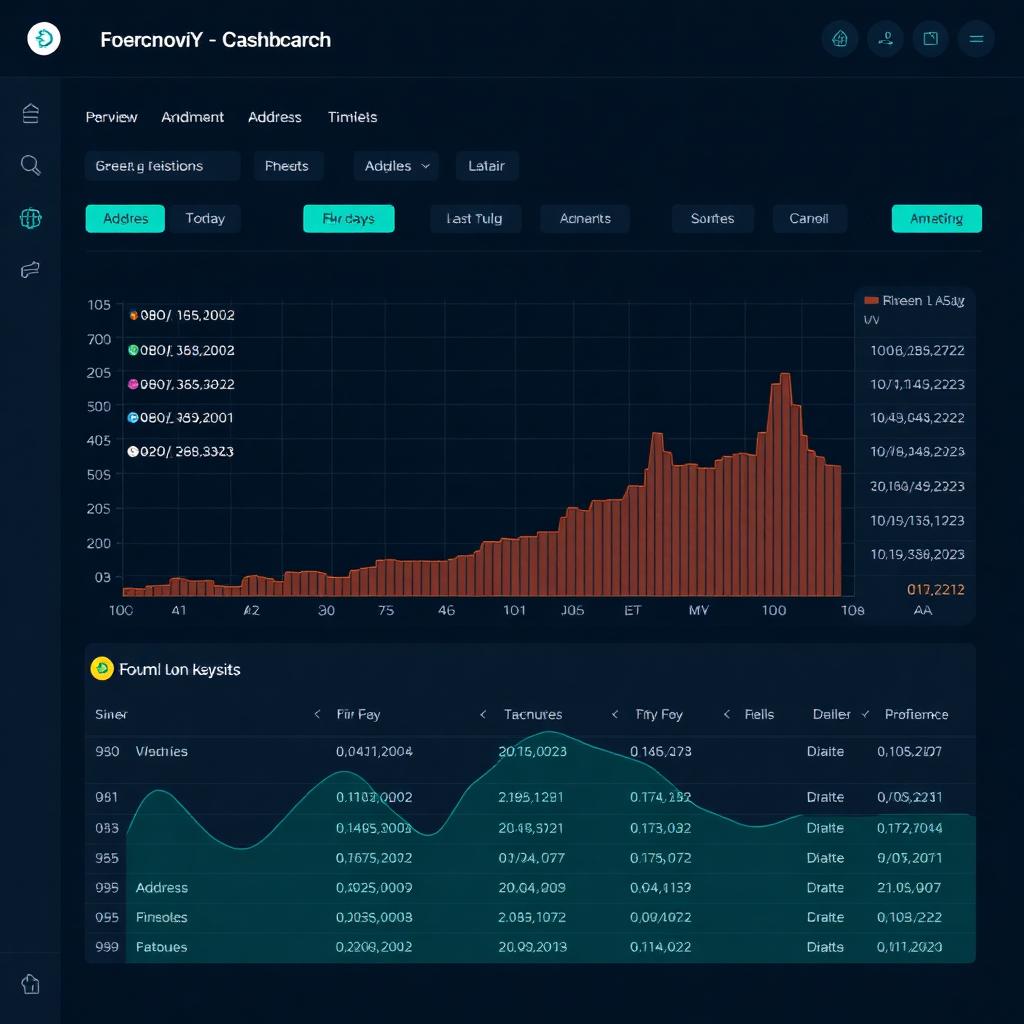Select the 095 Finsoles row
The height and width of the screenshot is (1024, 1024).
[x=530, y=918]
